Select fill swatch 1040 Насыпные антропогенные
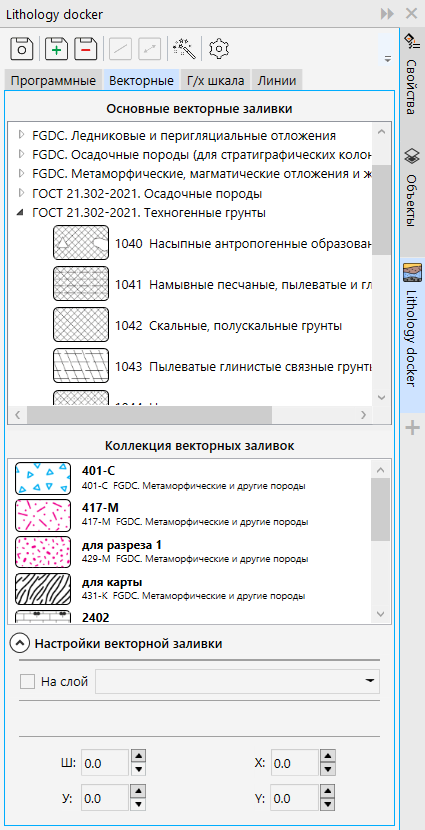Image resolution: width=425 pixels, height=830 pixels. 81,242
